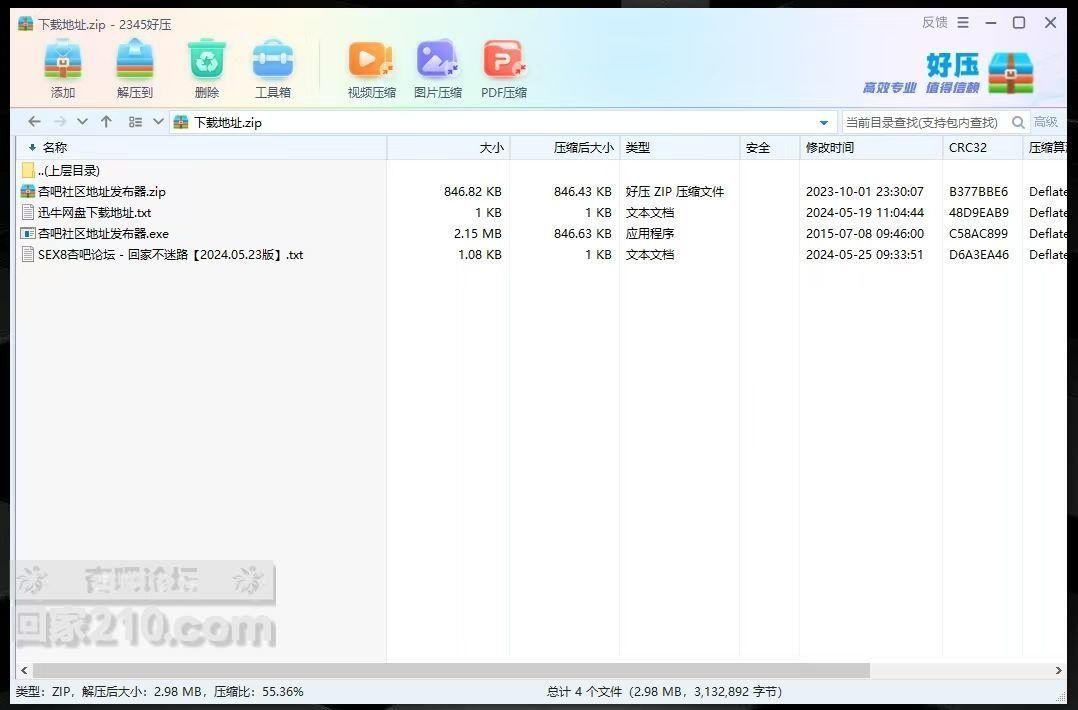Click the status bar 压缩比 55.36% text
Viewport: 1078px width, 710px height.
click(258, 691)
